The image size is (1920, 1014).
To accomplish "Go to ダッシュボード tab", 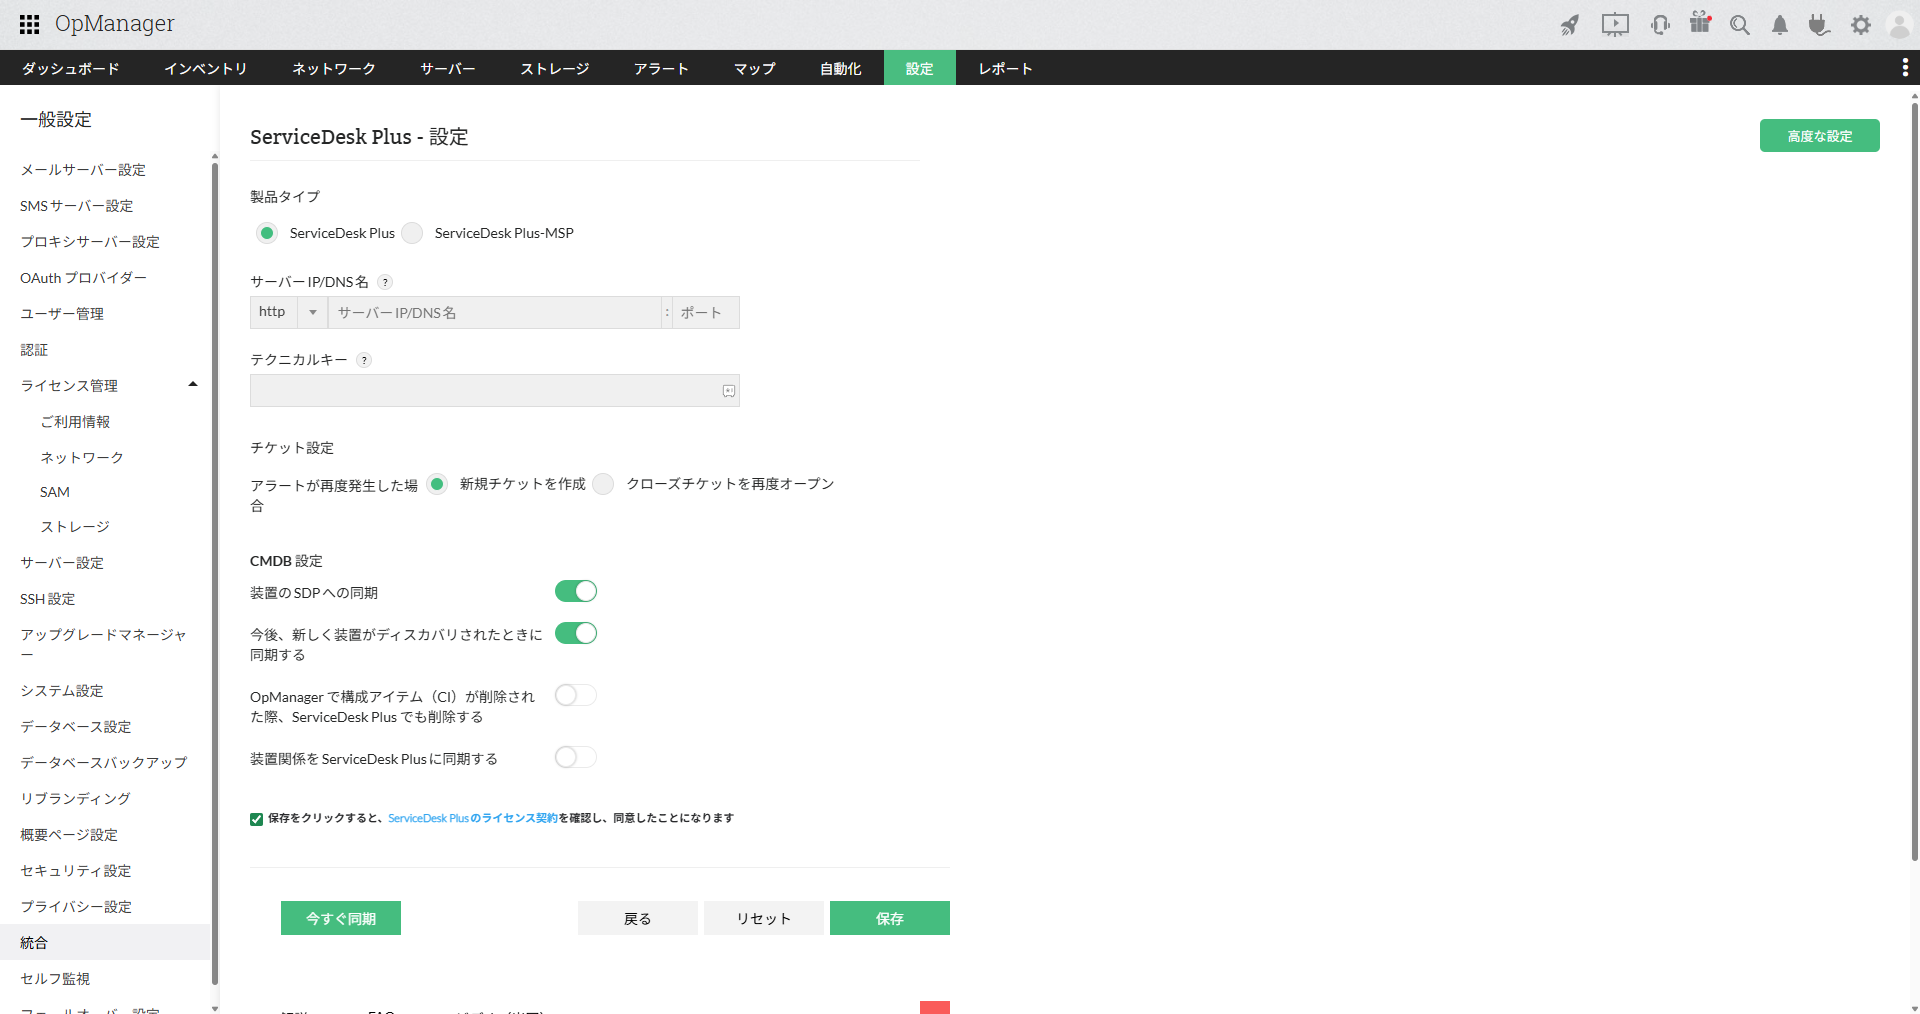I will click(x=71, y=68).
